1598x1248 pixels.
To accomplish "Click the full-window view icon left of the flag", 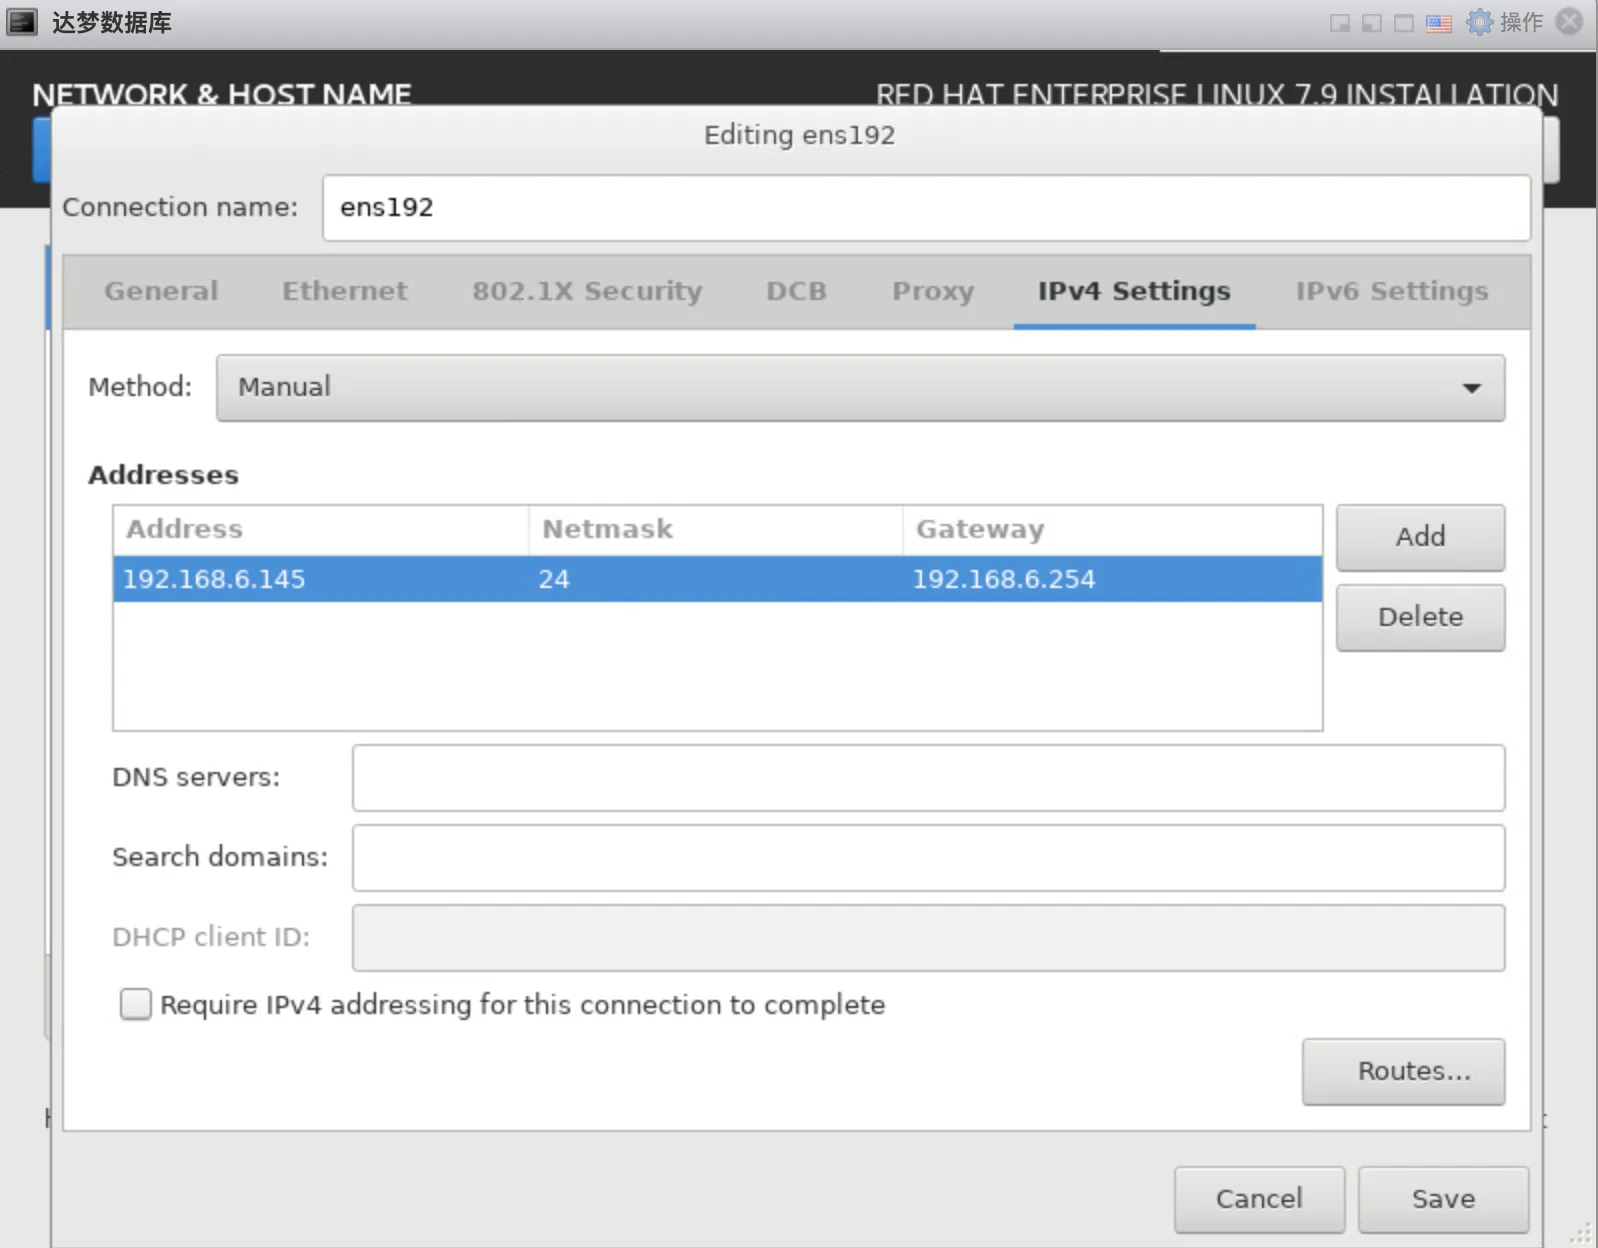I will click(1404, 23).
